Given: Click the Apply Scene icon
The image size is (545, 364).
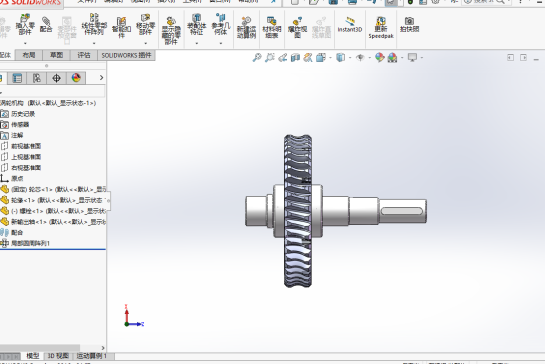Looking at the screenshot, I should point(392,57).
